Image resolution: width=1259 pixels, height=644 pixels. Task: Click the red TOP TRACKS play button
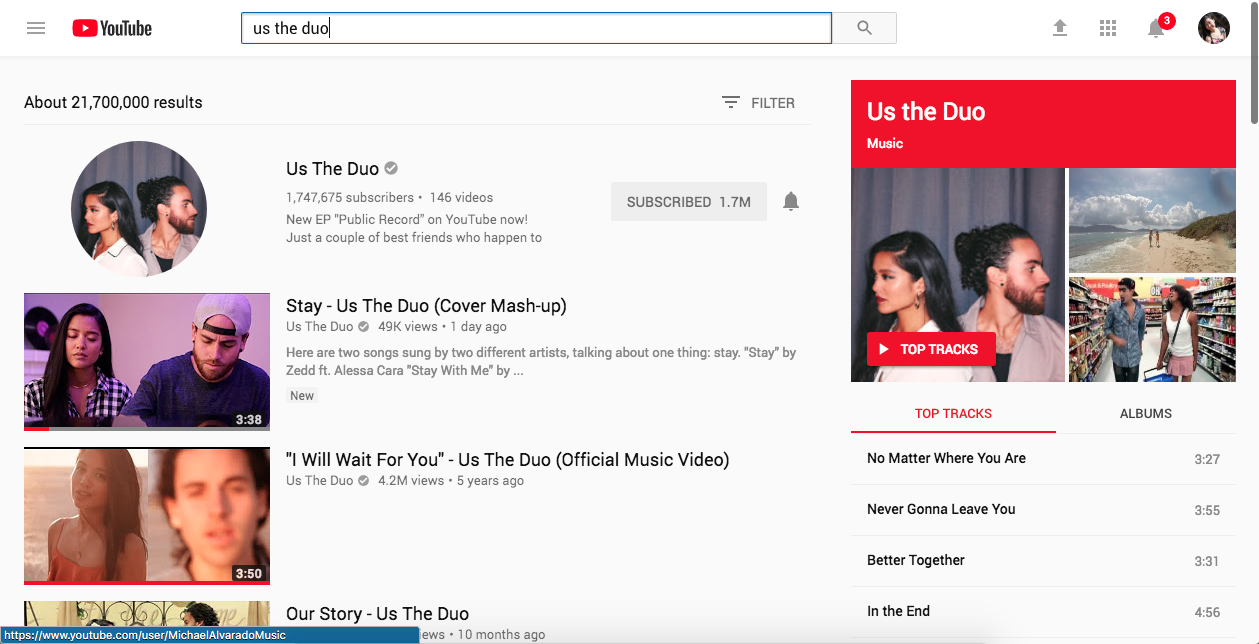[x=931, y=349]
